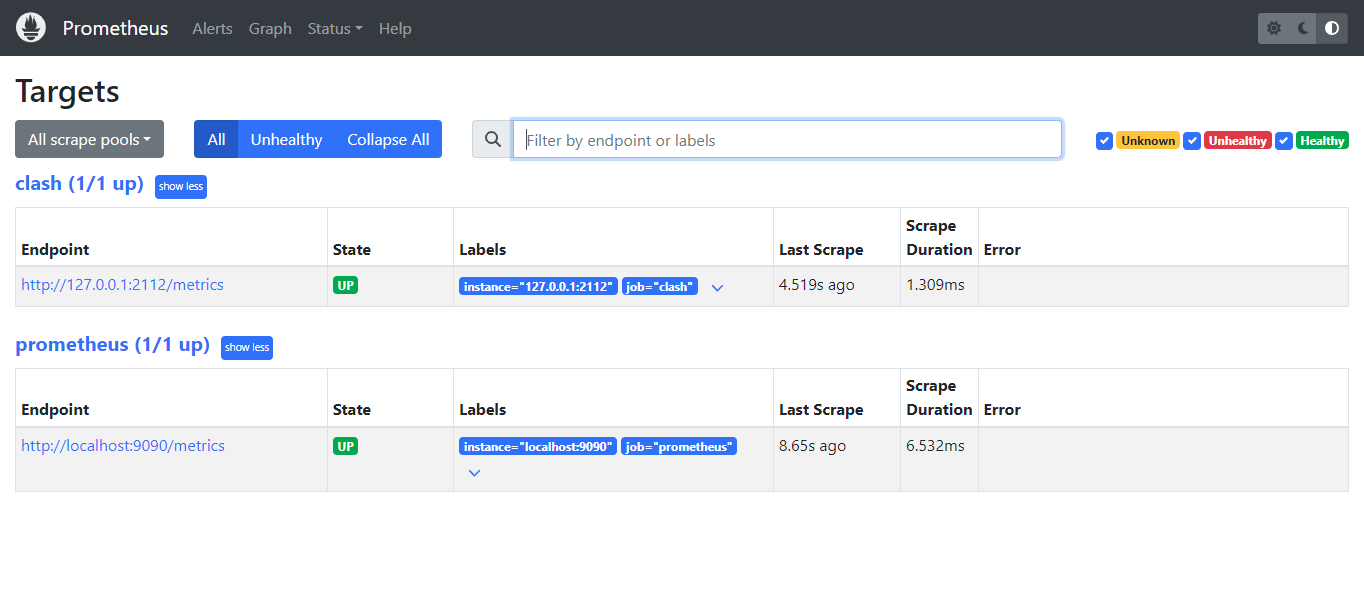Viewport: 1364px width, 603px height.
Task: Show All targets filter
Action: (x=216, y=140)
